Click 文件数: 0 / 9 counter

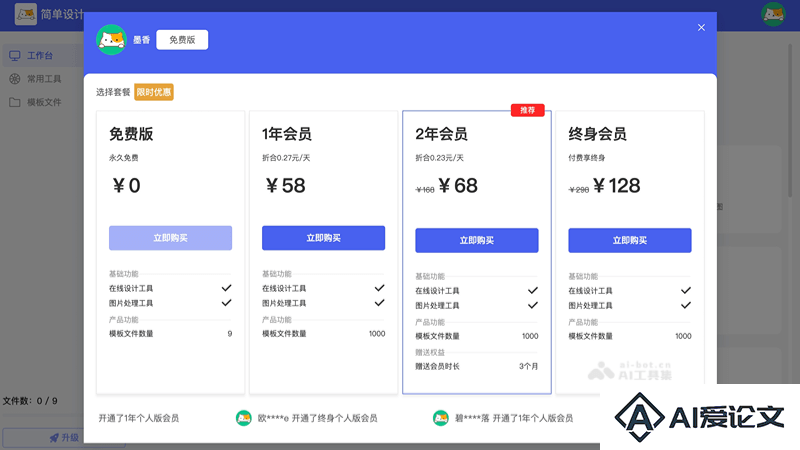30,401
